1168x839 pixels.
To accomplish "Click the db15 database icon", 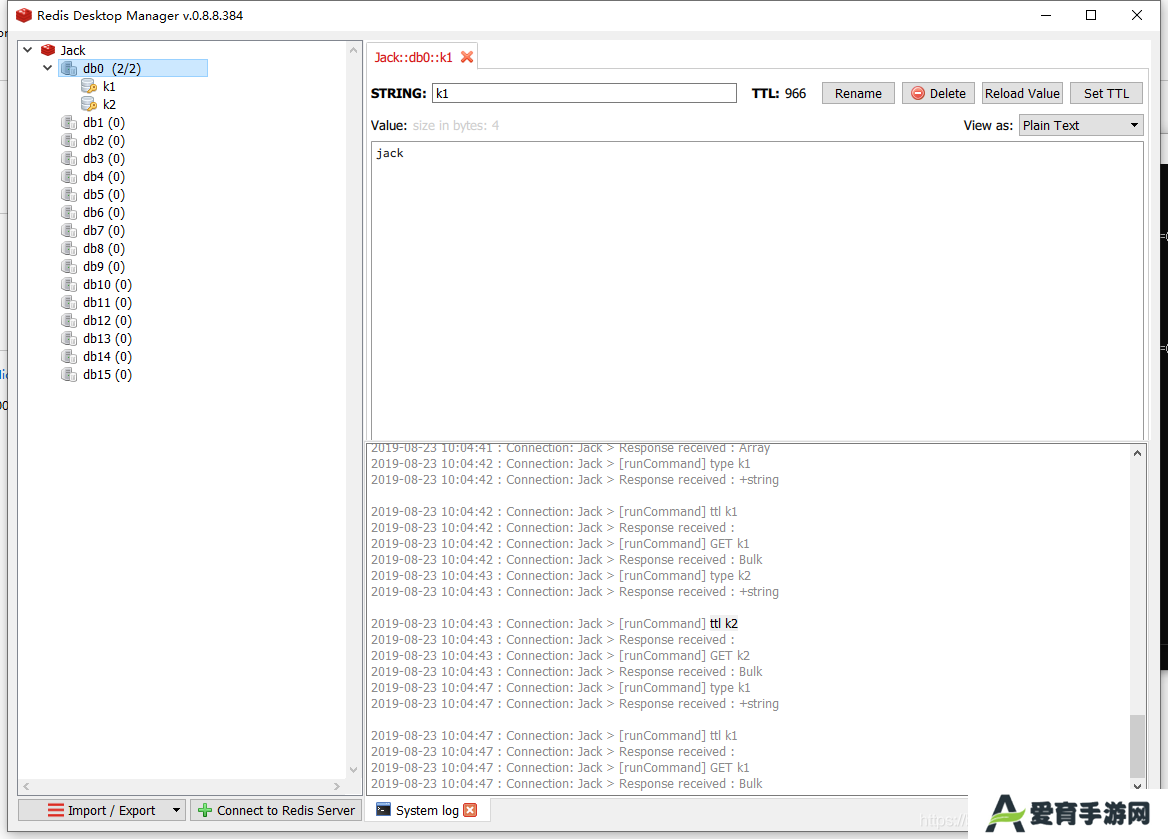I will click(69, 375).
